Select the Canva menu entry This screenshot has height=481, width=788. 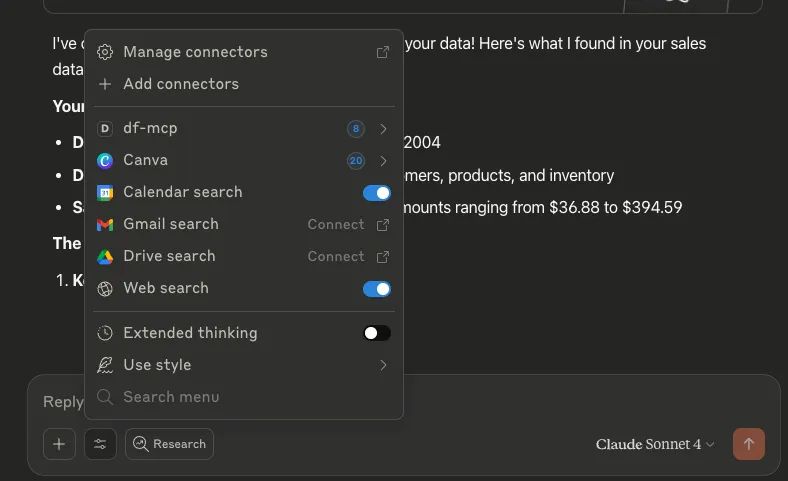click(244, 161)
